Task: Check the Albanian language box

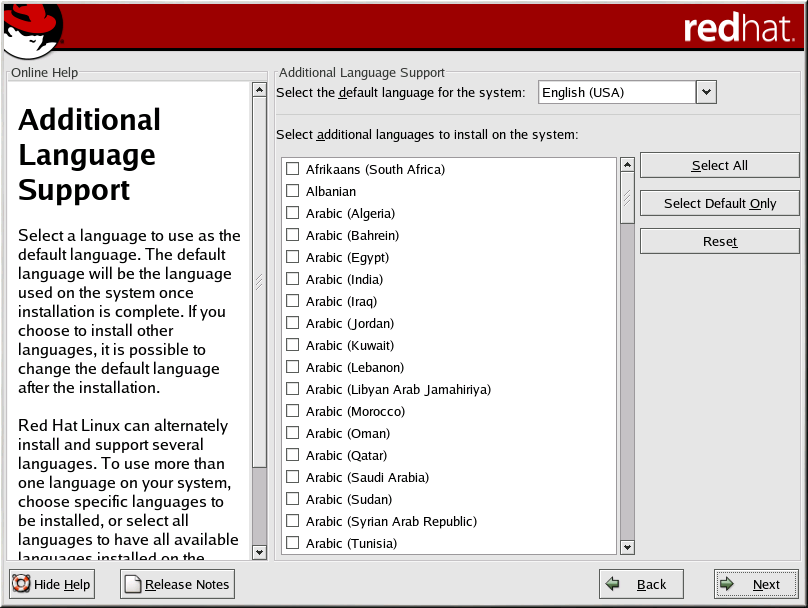Action: click(x=293, y=191)
